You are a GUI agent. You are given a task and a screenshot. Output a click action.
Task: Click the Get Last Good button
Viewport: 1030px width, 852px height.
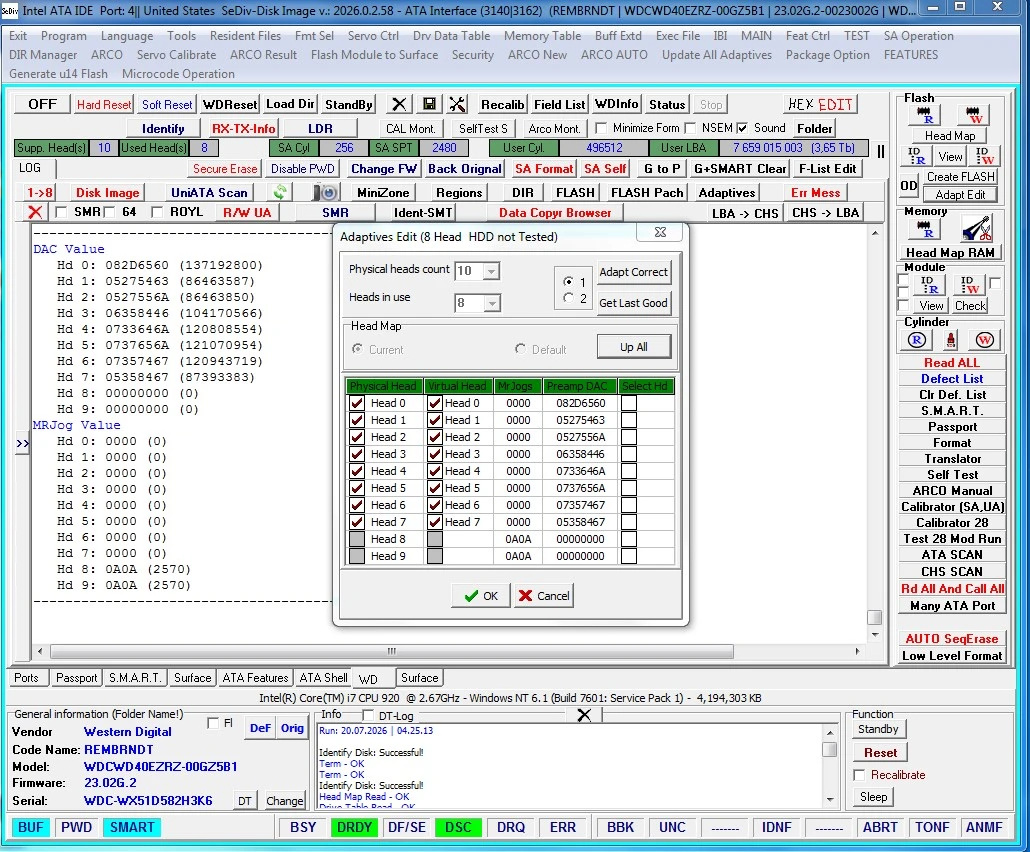(633, 303)
